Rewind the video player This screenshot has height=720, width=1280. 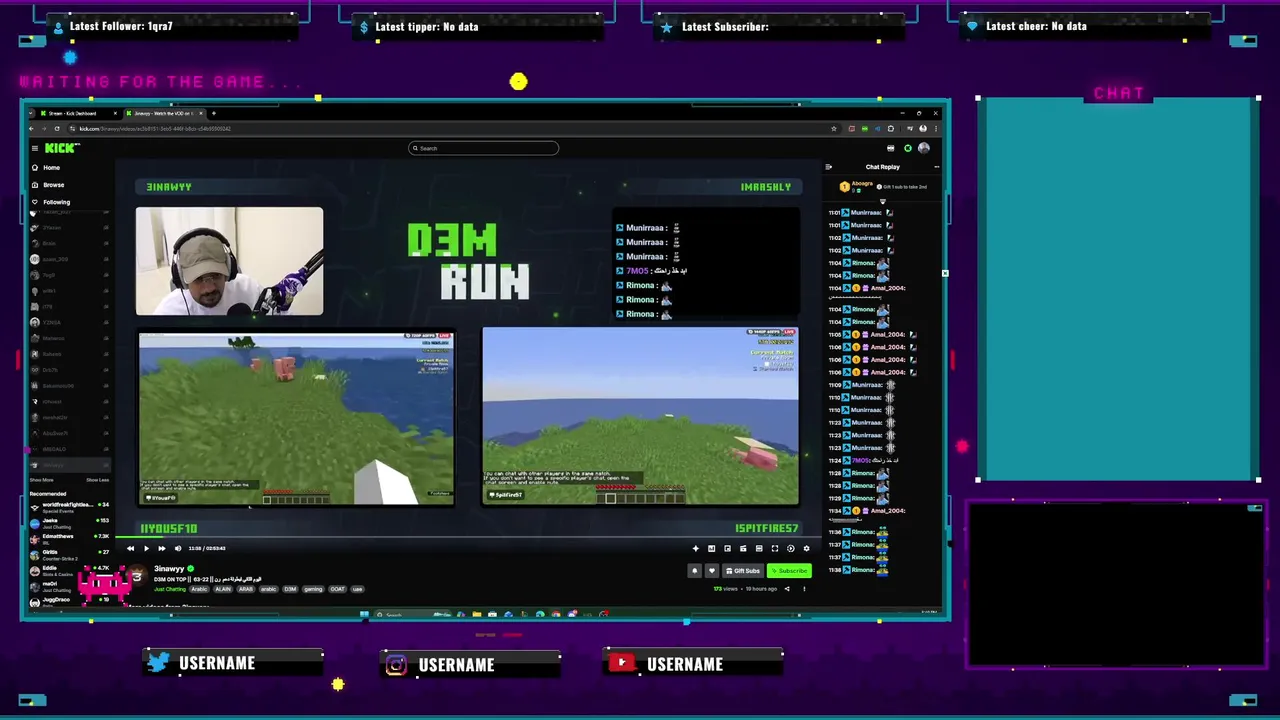[x=130, y=548]
